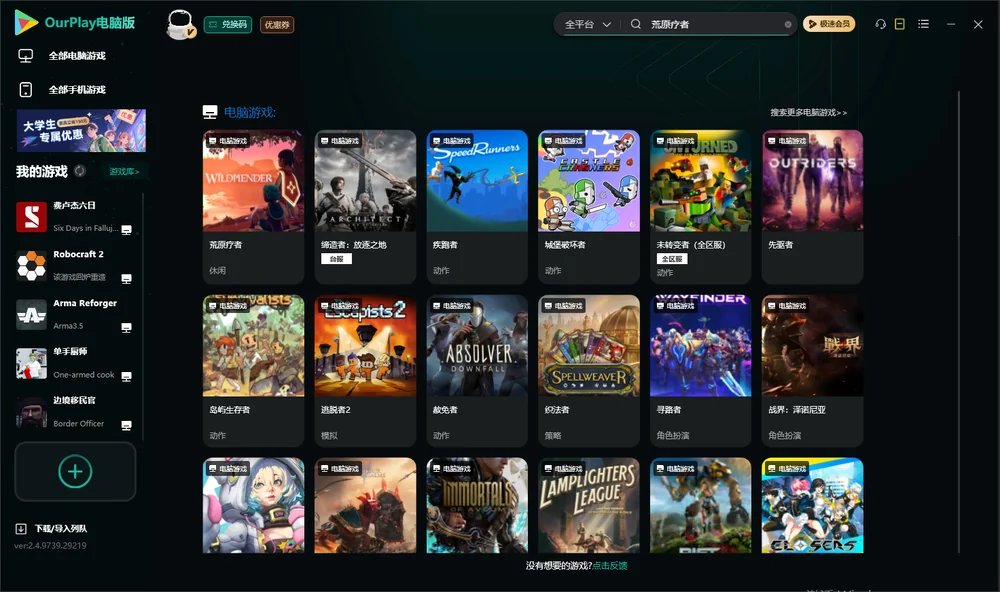Click the results vertical scrollbar

[959, 322]
